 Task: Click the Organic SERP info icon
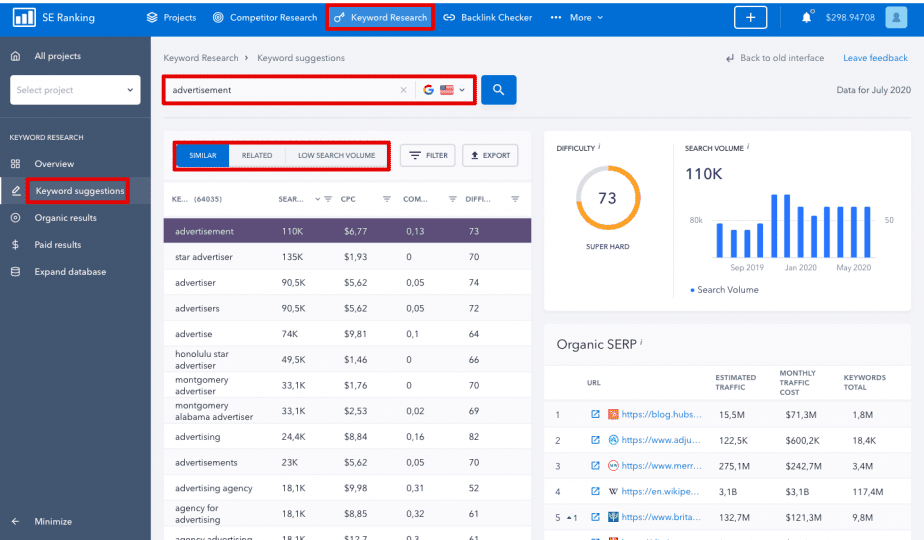[641, 341]
